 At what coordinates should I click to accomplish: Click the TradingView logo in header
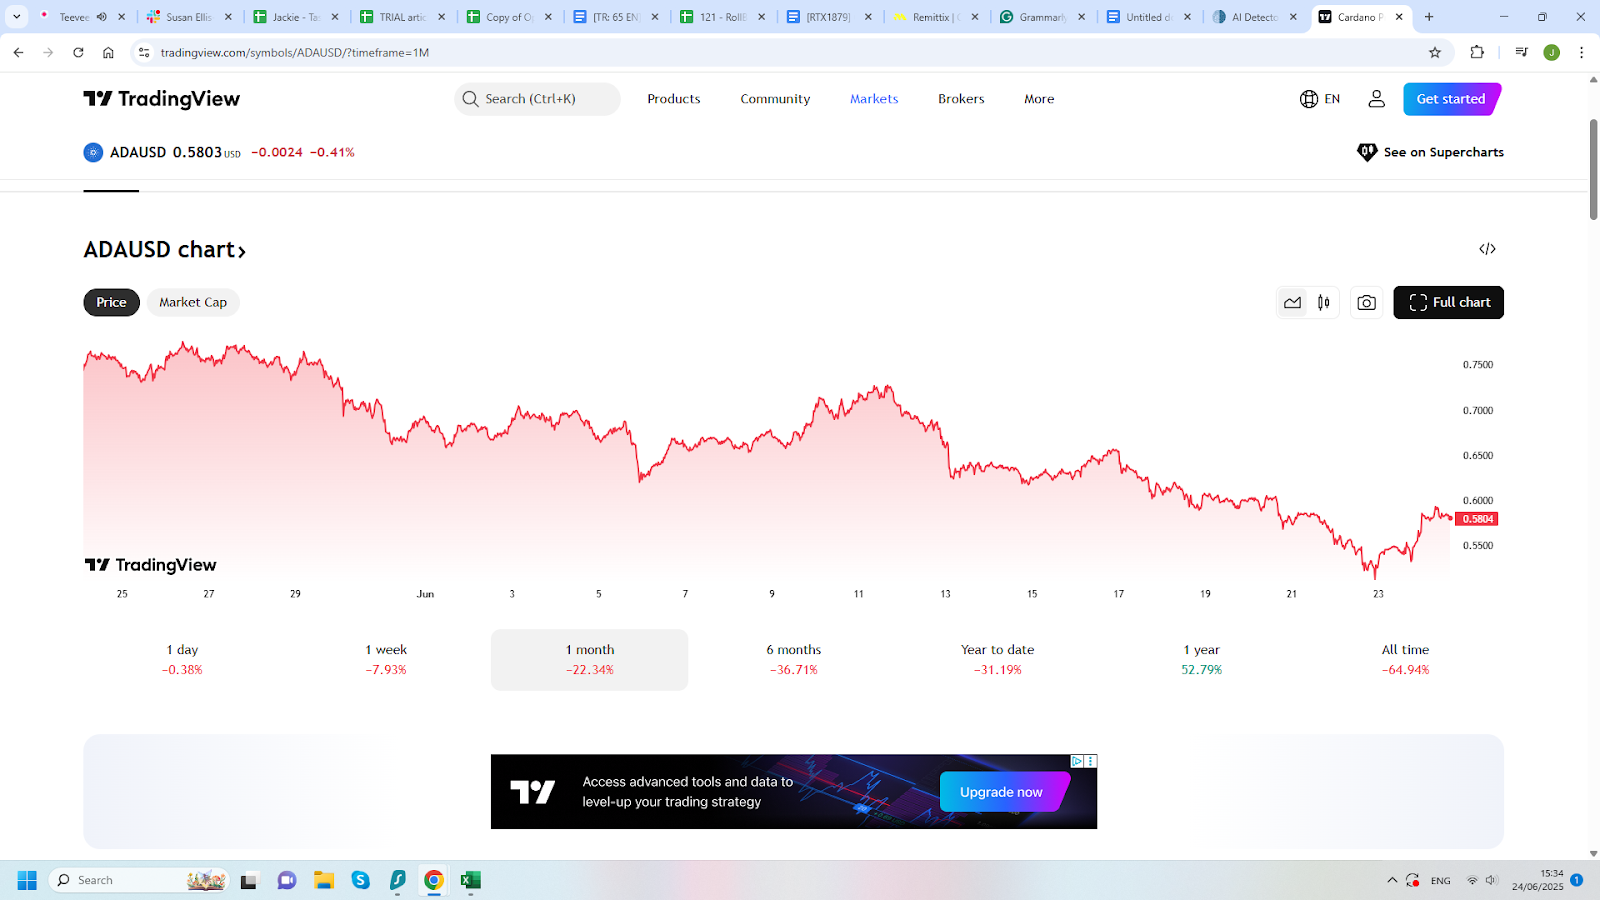161,99
